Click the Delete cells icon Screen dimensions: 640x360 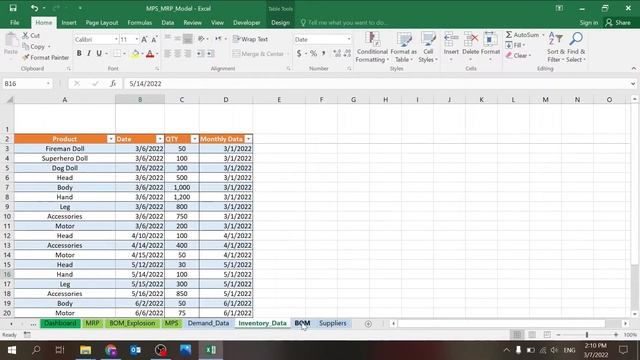pyautogui.click(x=471, y=40)
